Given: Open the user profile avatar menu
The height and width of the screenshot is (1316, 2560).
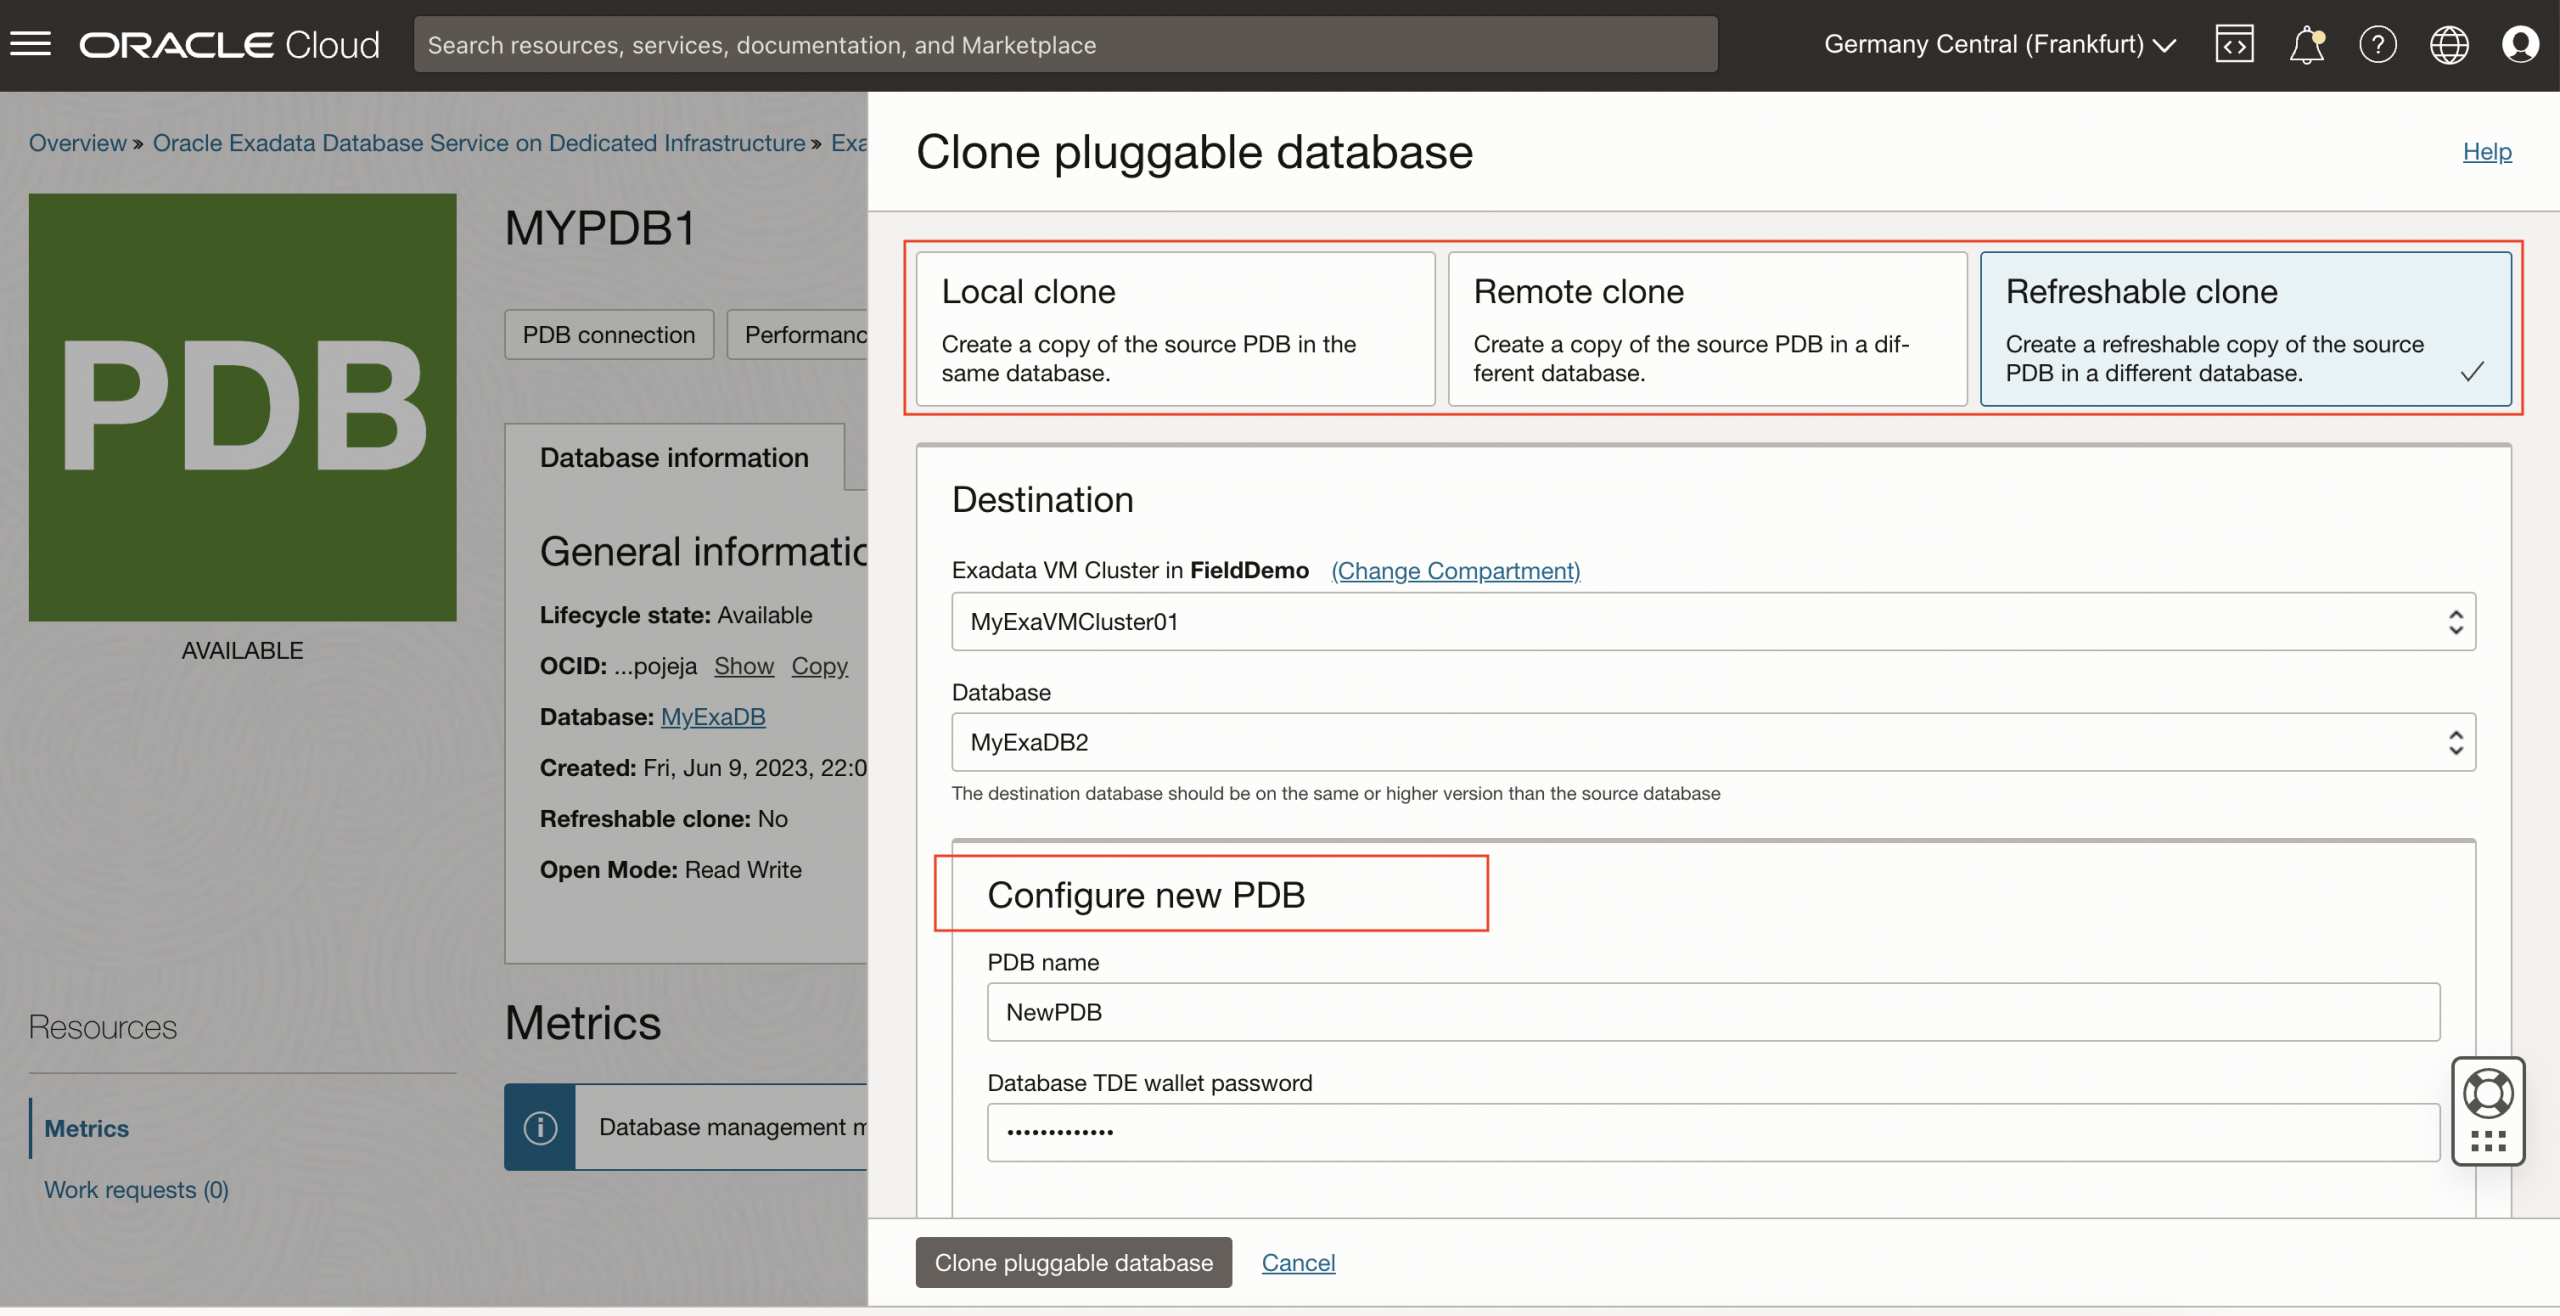Looking at the screenshot, I should click(x=2521, y=44).
